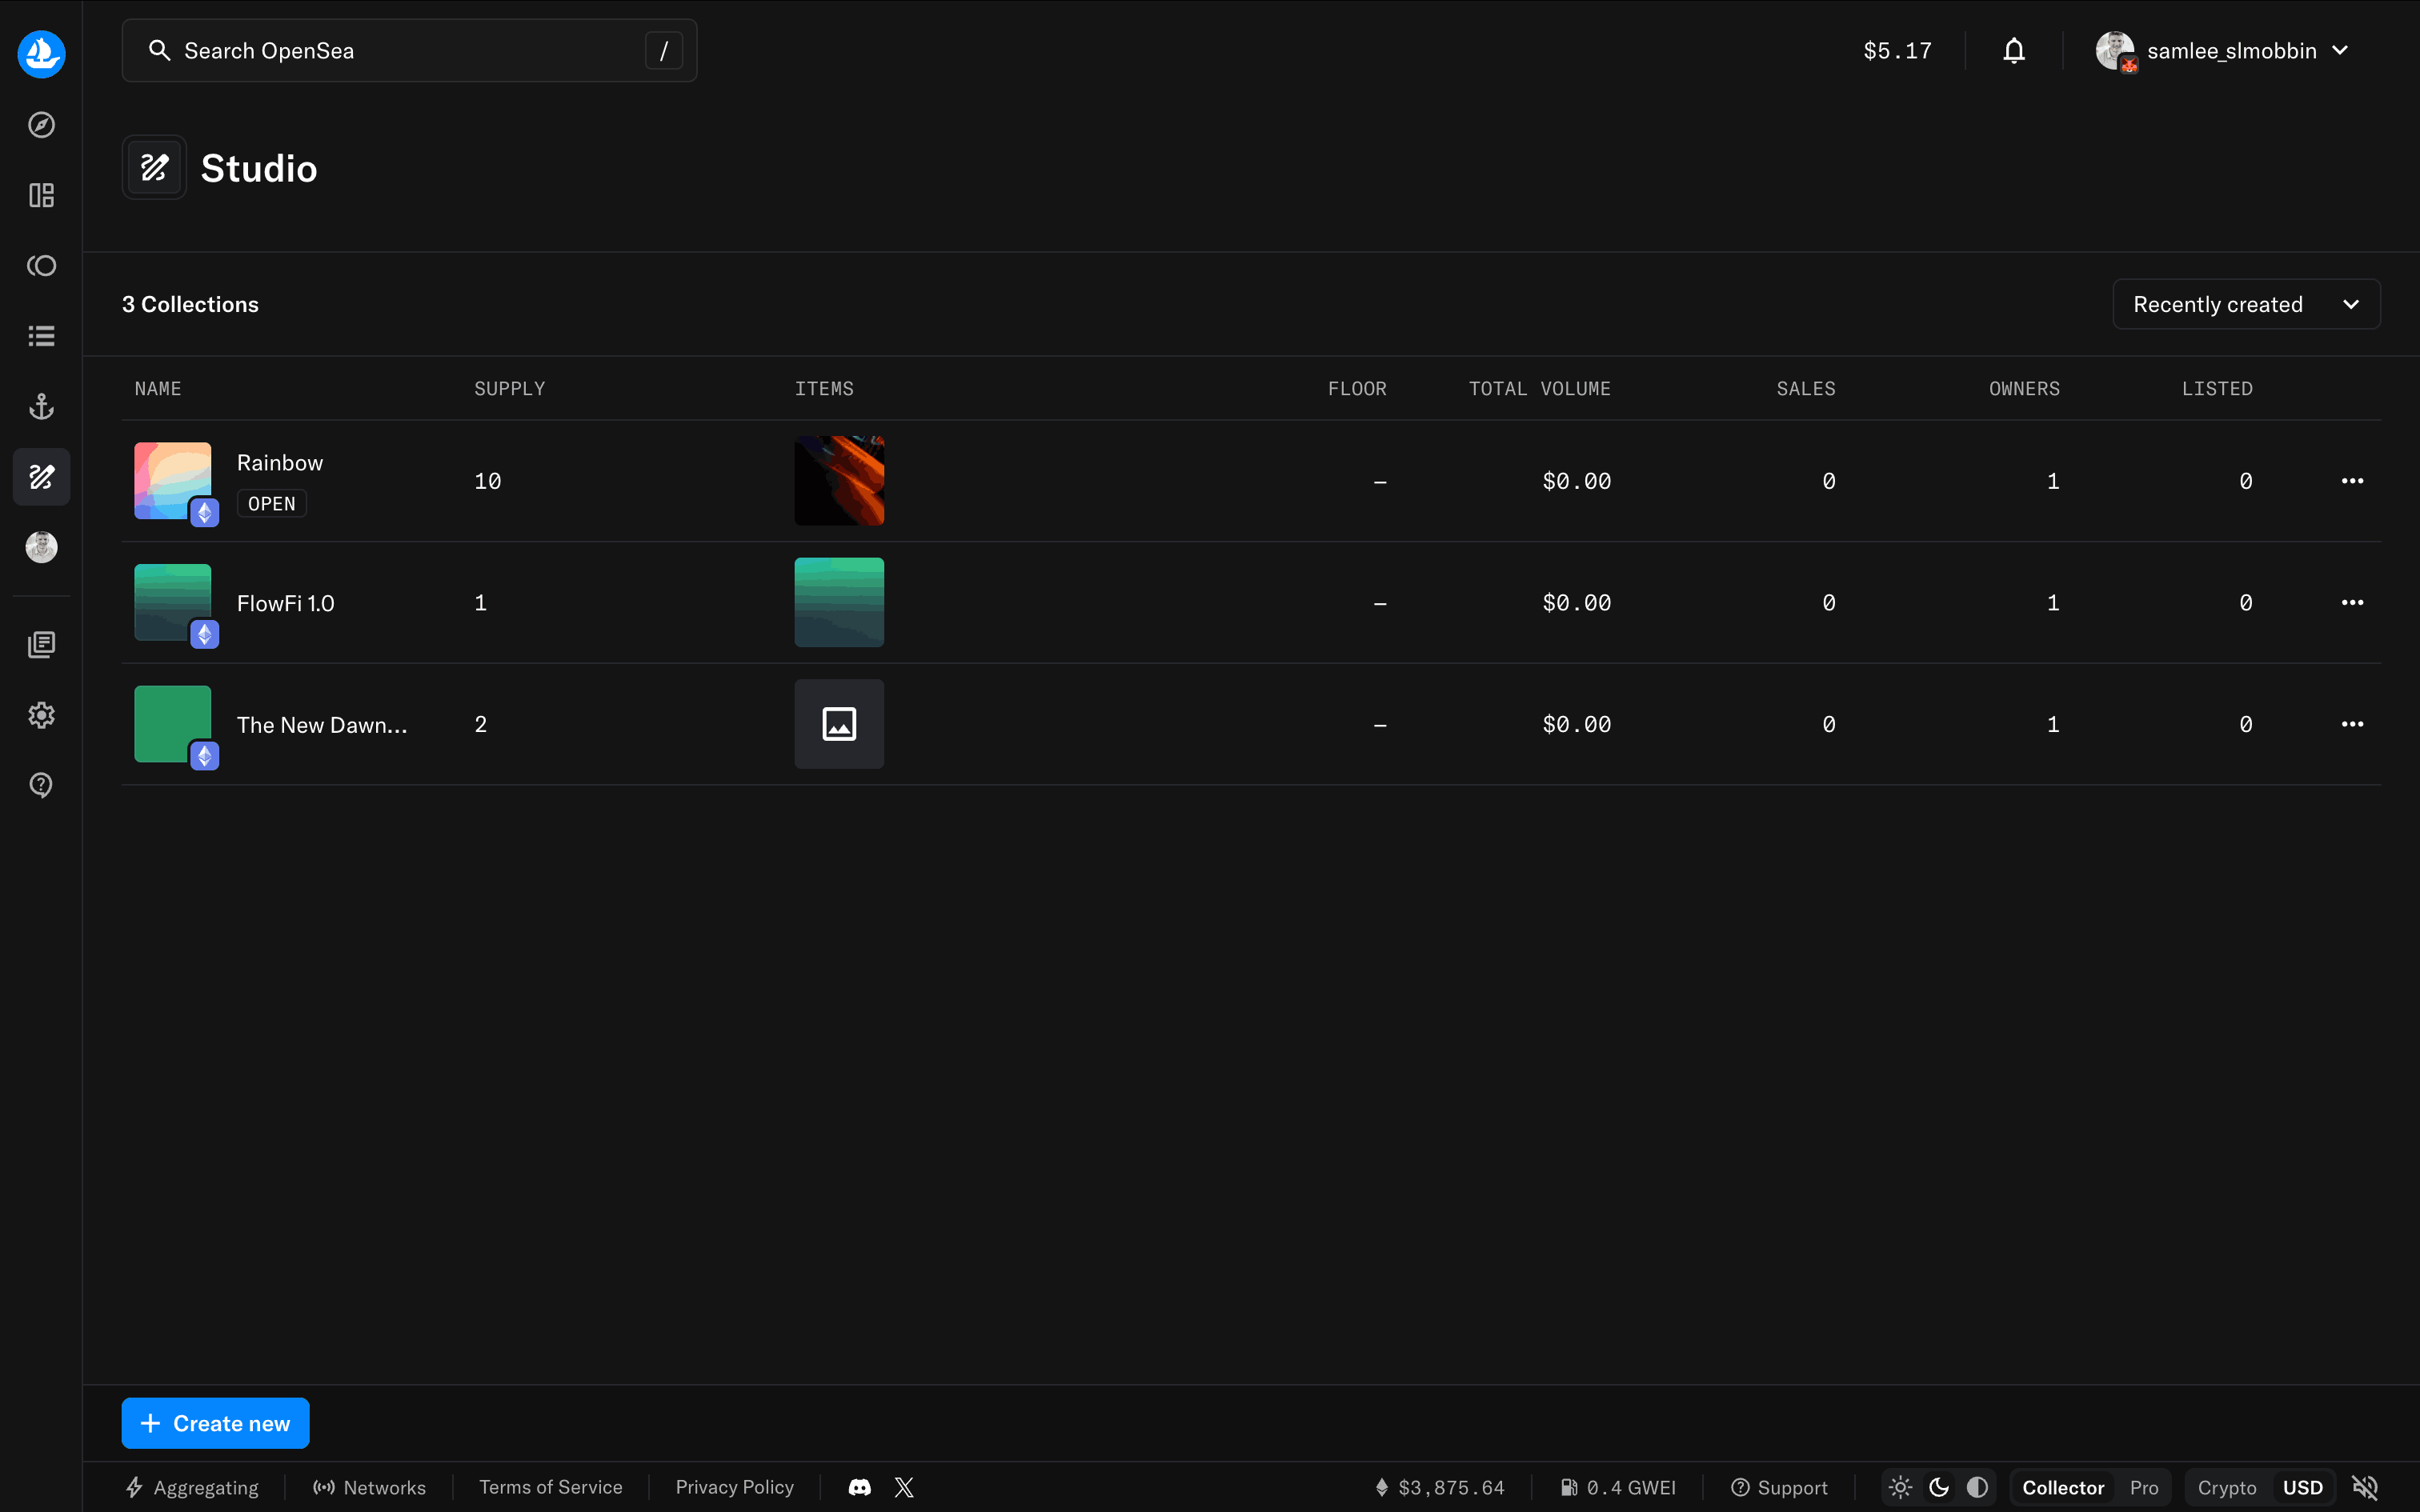Click the Help question mark icon

click(x=40, y=784)
